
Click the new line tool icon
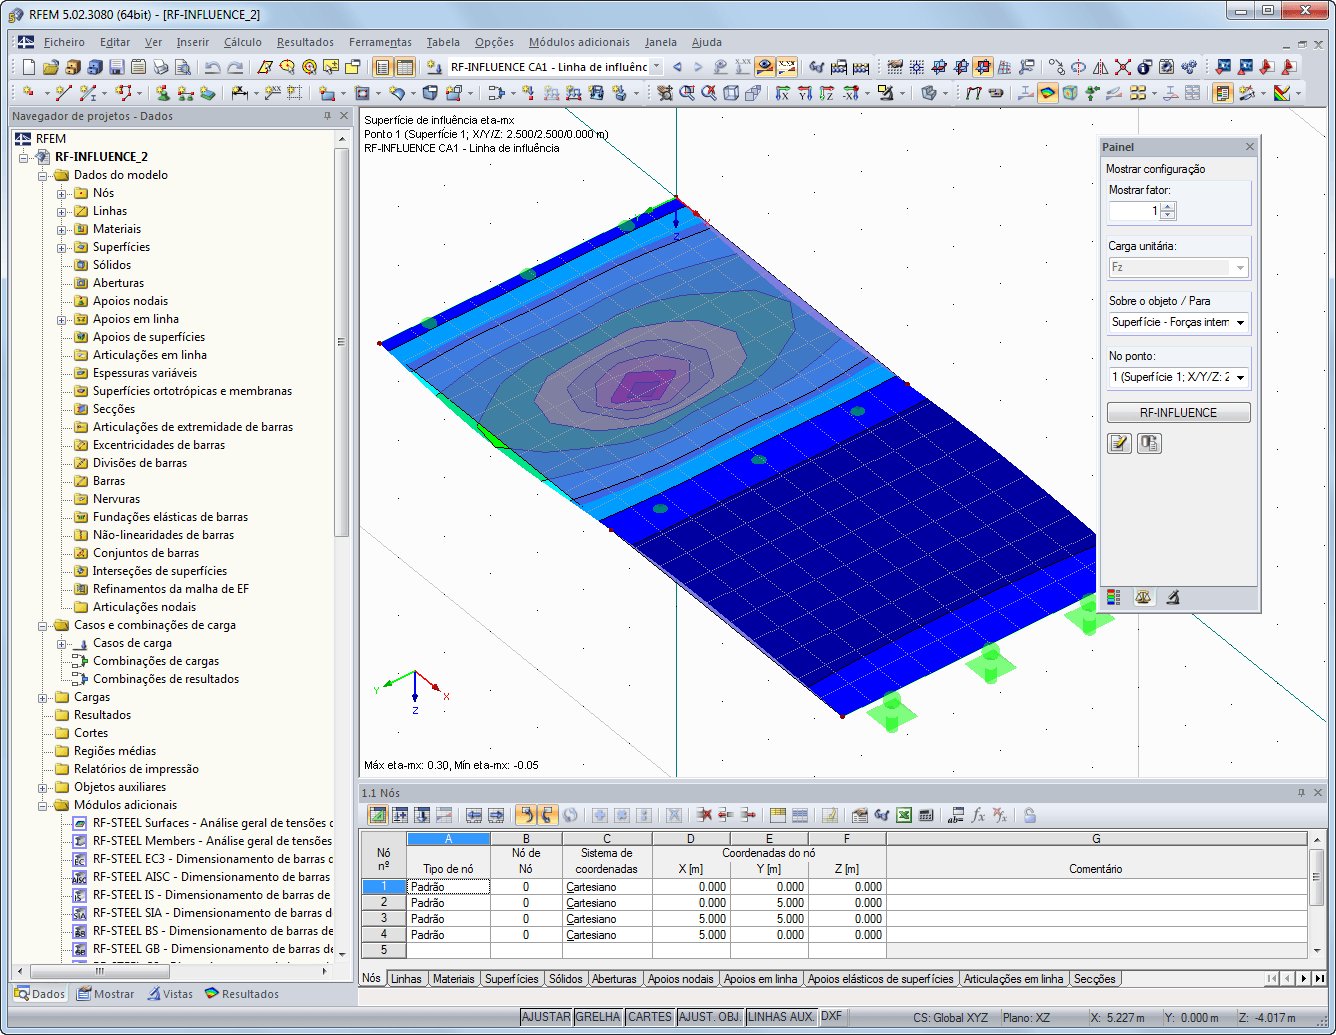(63, 93)
